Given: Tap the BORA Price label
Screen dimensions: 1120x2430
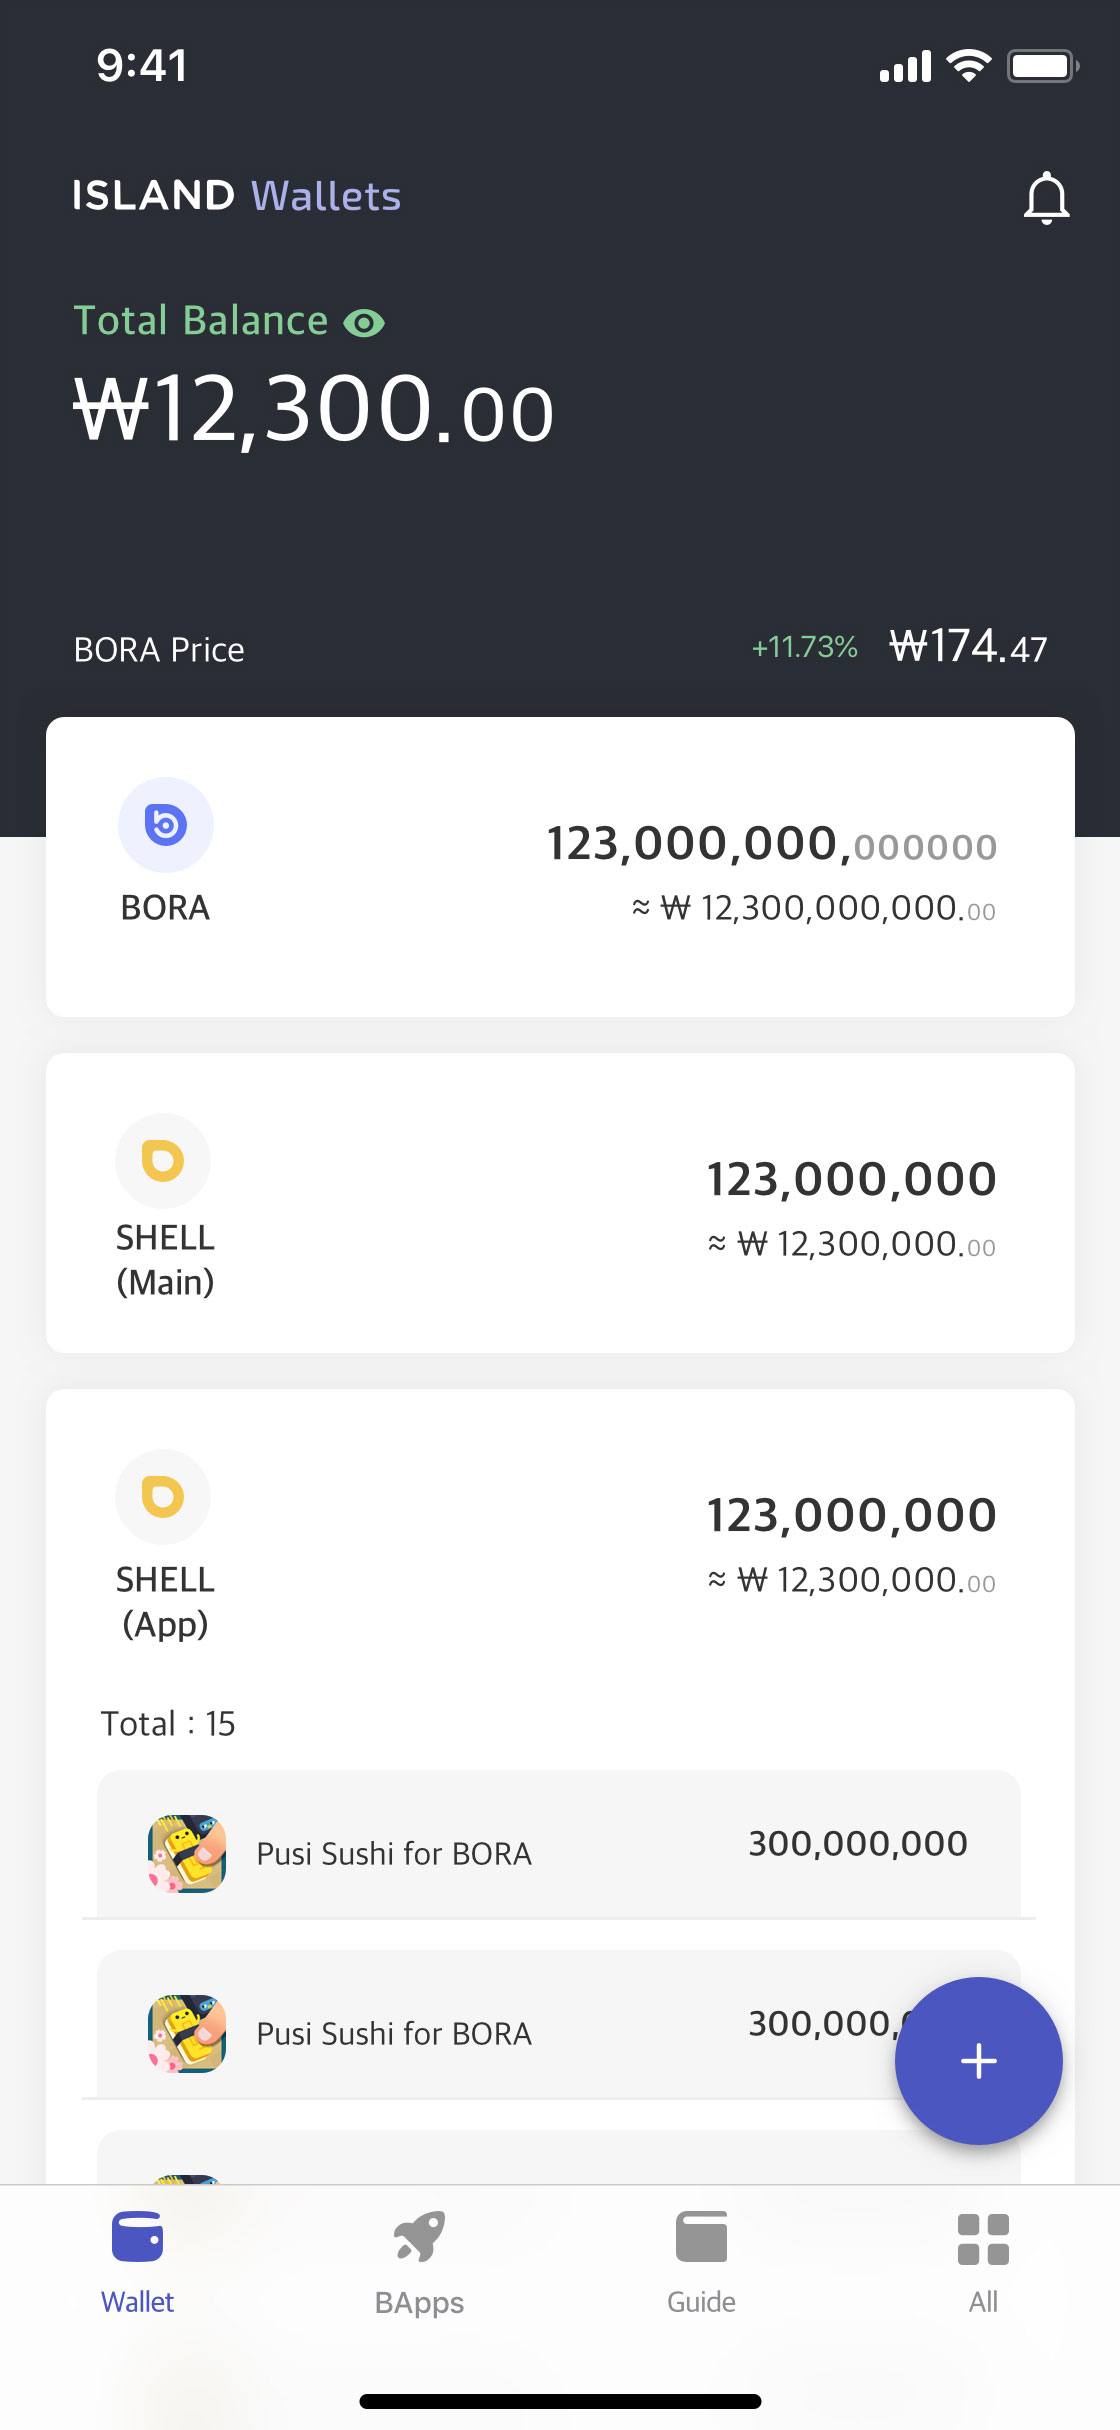Looking at the screenshot, I should click(159, 650).
